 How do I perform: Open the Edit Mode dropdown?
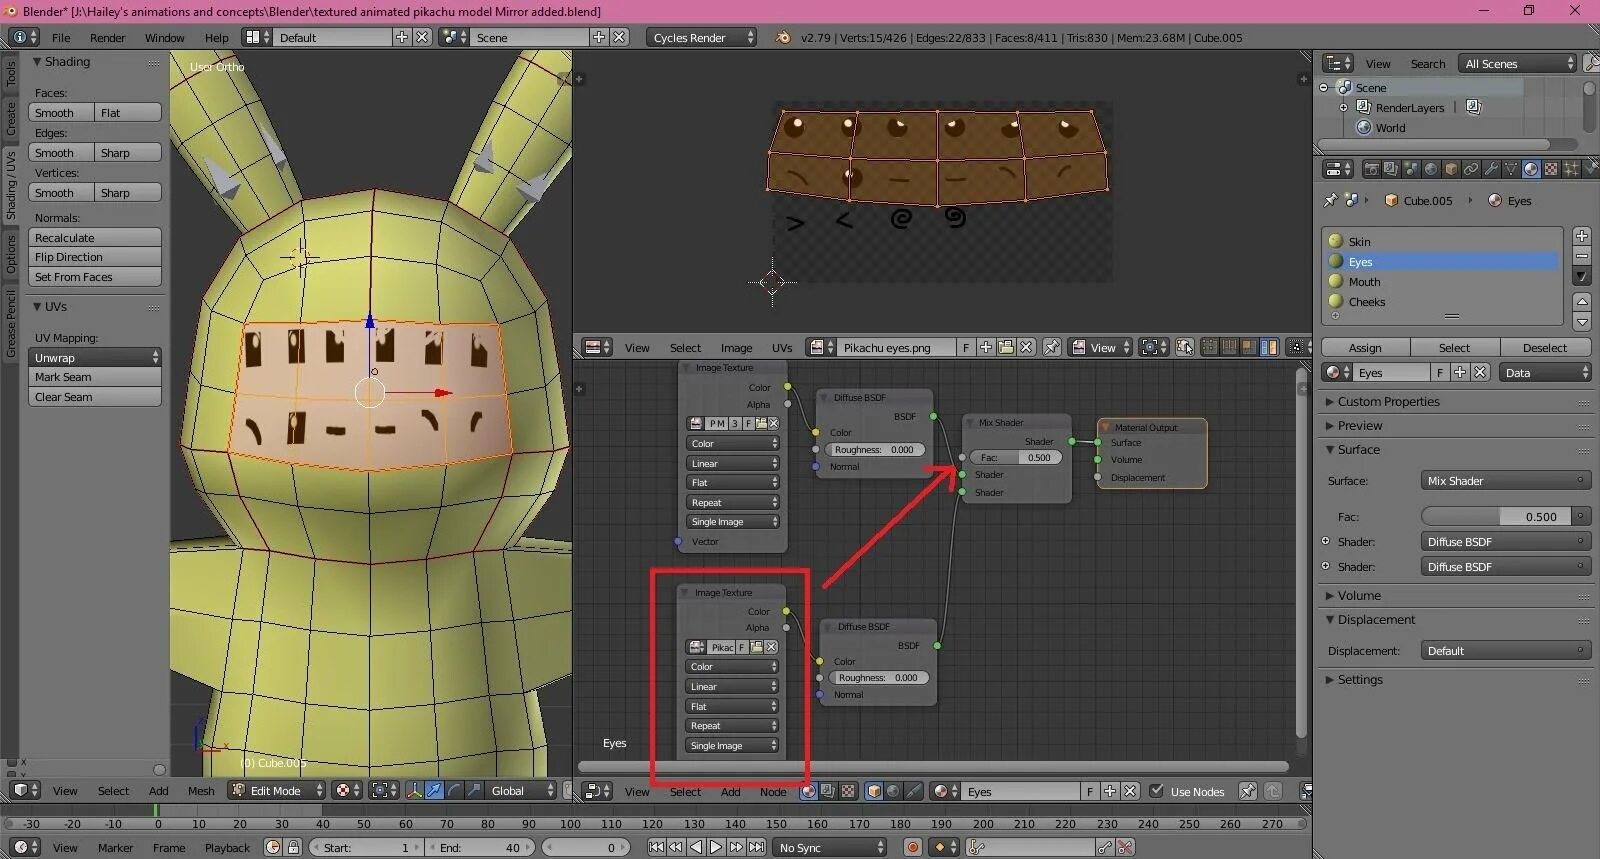[x=277, y=790]
